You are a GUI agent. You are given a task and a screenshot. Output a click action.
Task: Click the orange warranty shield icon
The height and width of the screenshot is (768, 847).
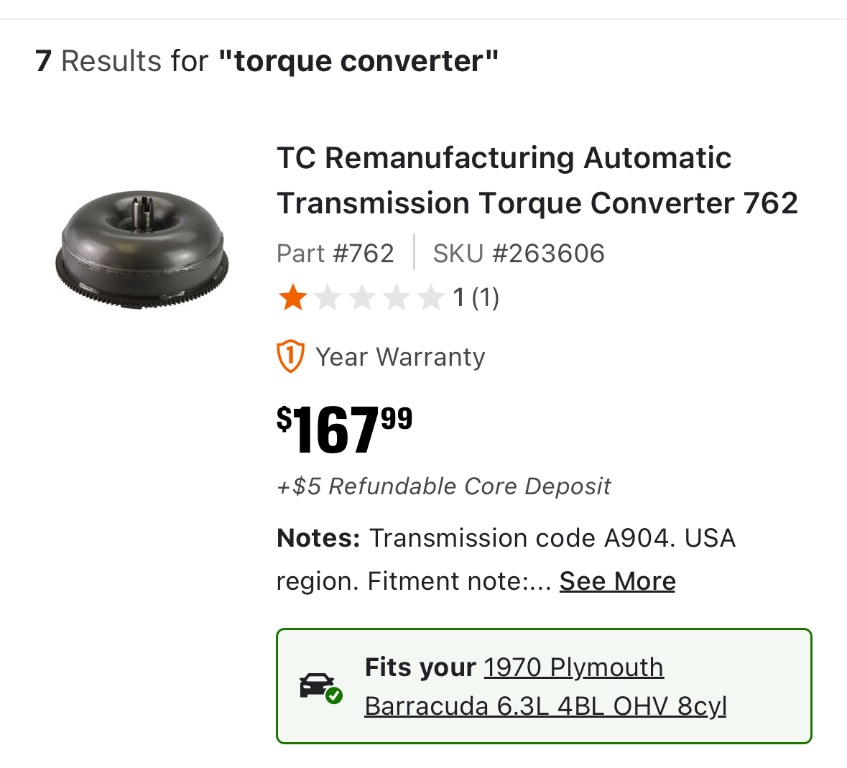(x=290, y=356)
